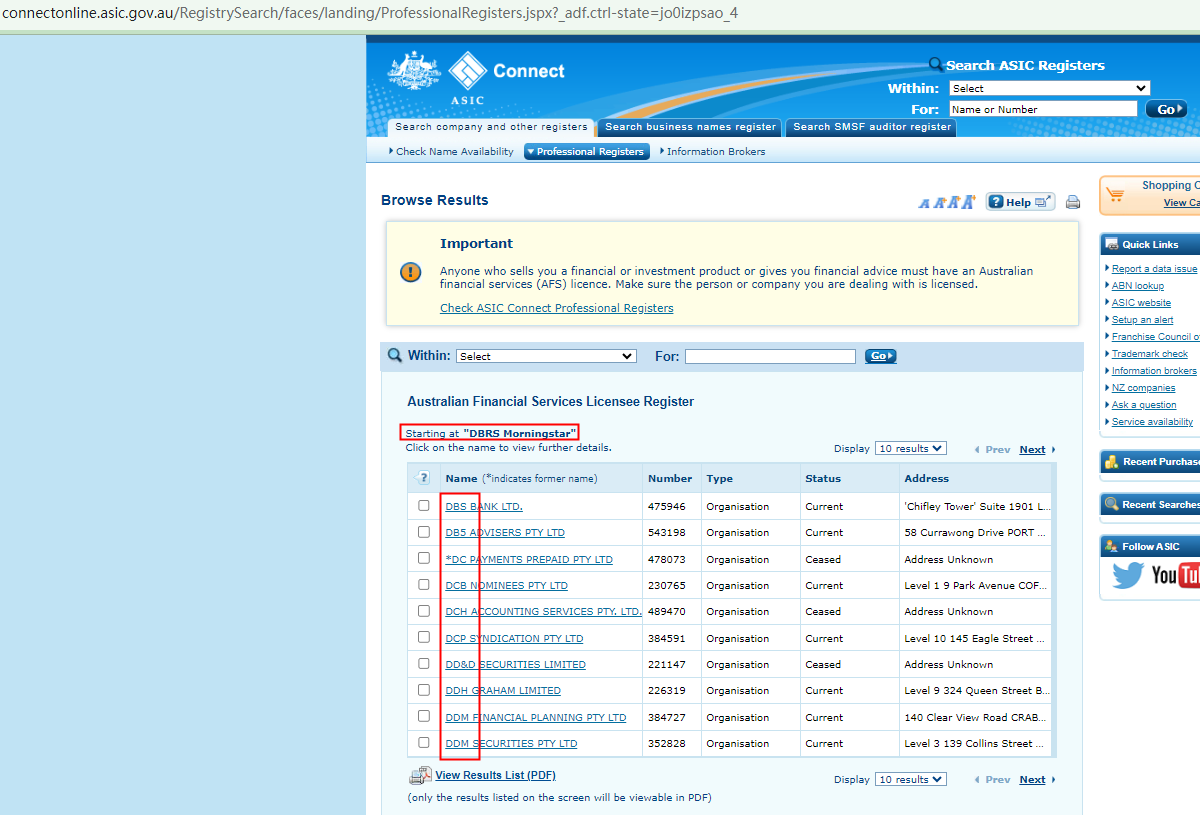Tick checkbox for DDH GRAHAM LIMITED
1200x815 pixels.
(x=424, y=690)
